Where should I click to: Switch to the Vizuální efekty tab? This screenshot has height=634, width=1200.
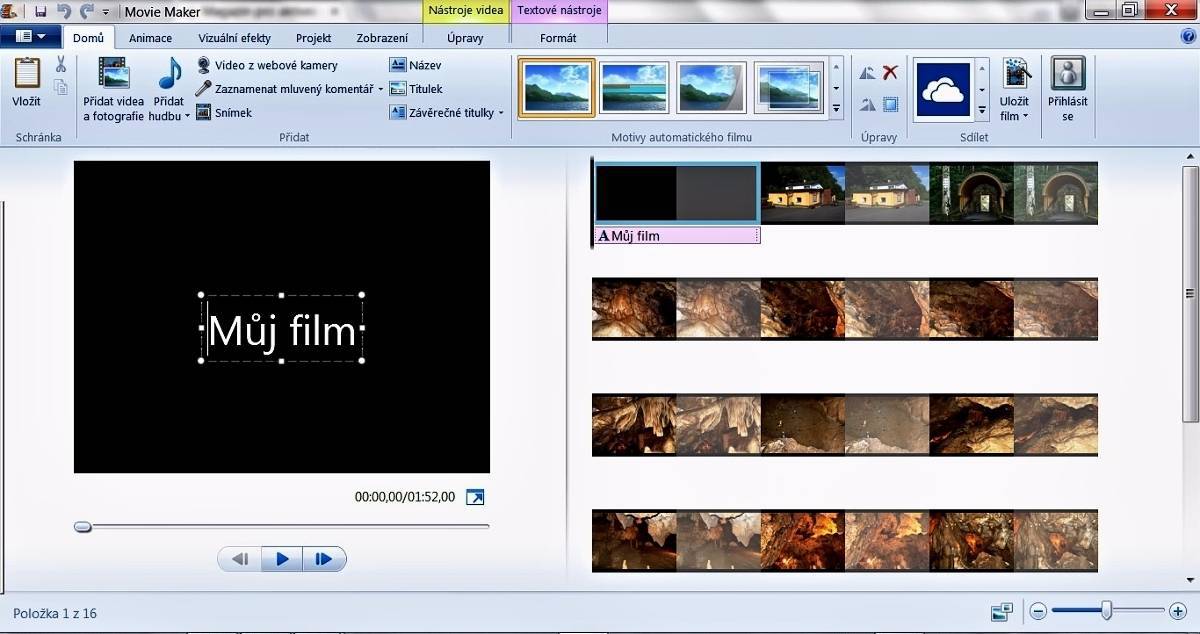(x=234, y=38)
